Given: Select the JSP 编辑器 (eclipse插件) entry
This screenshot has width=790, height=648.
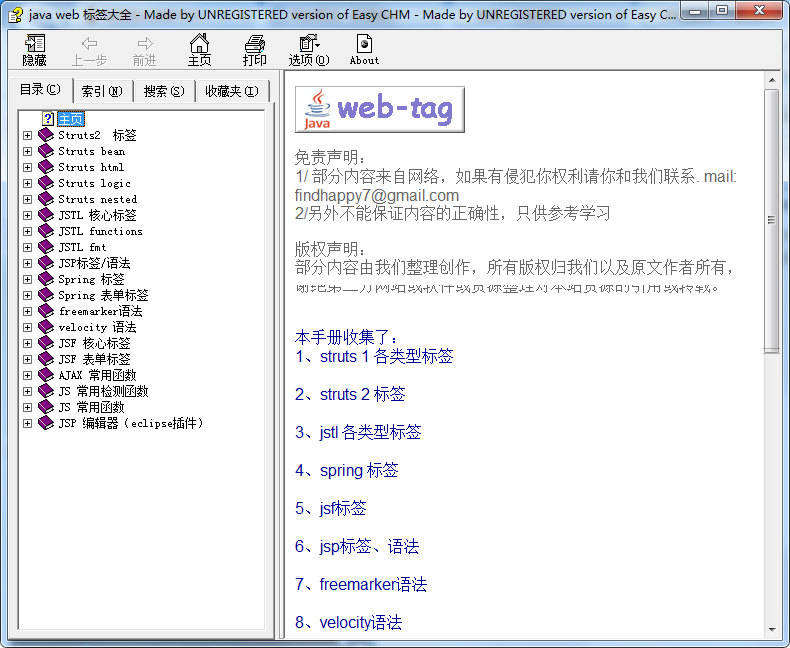Looking at the screenshot, I should (130, 423).
